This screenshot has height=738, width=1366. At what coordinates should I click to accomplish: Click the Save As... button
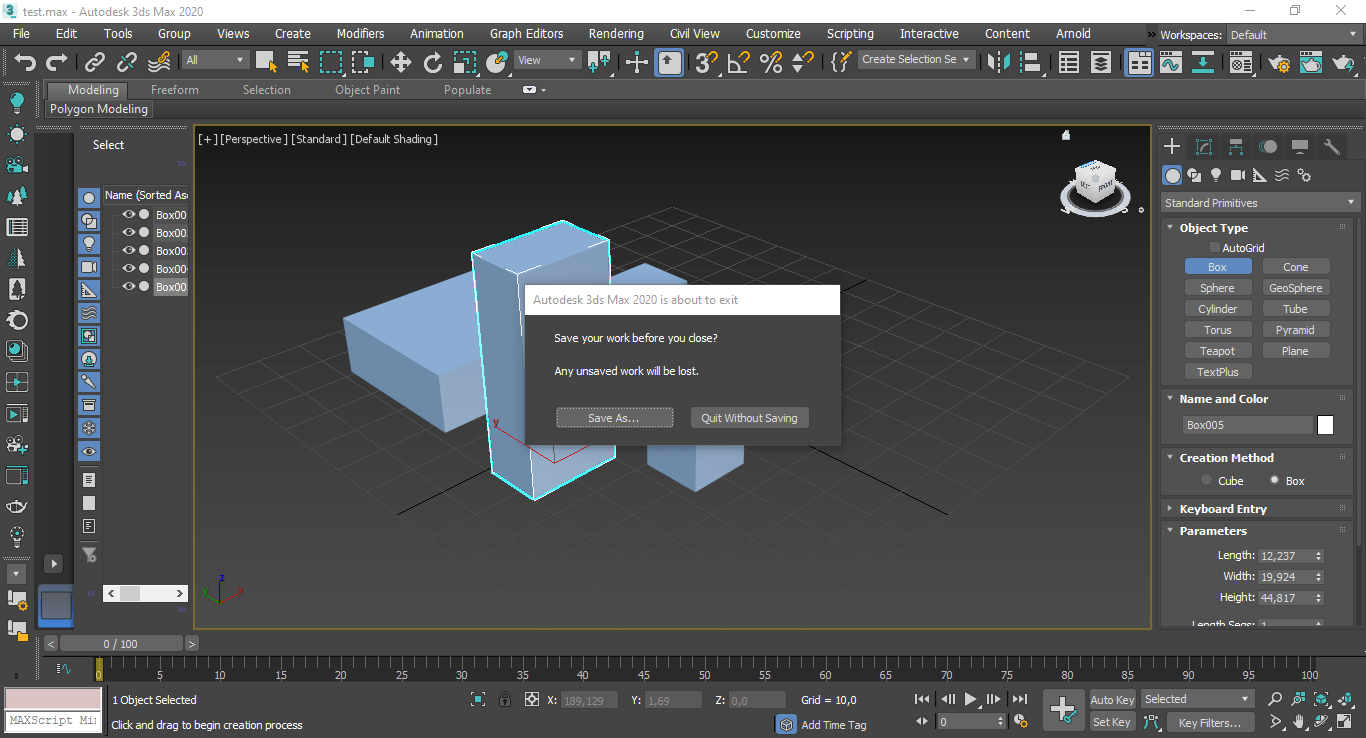click(x=614, y=418)
